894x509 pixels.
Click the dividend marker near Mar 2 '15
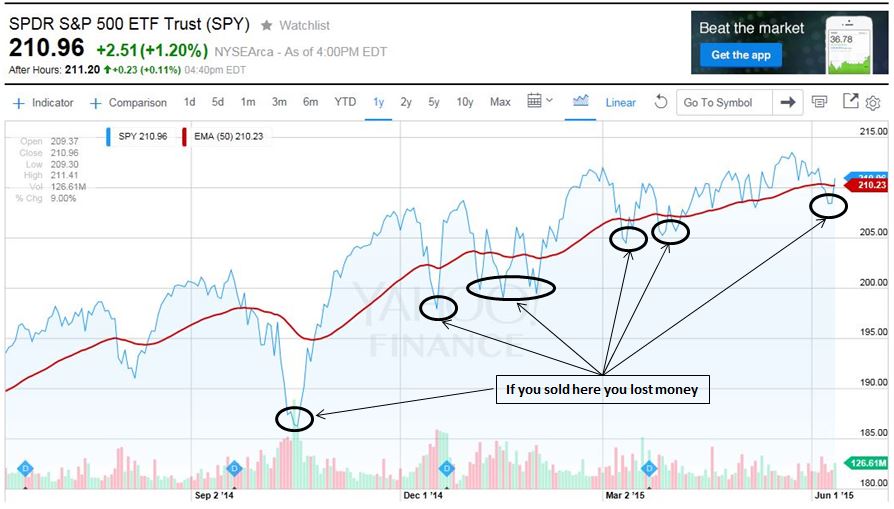pos(648,468)
